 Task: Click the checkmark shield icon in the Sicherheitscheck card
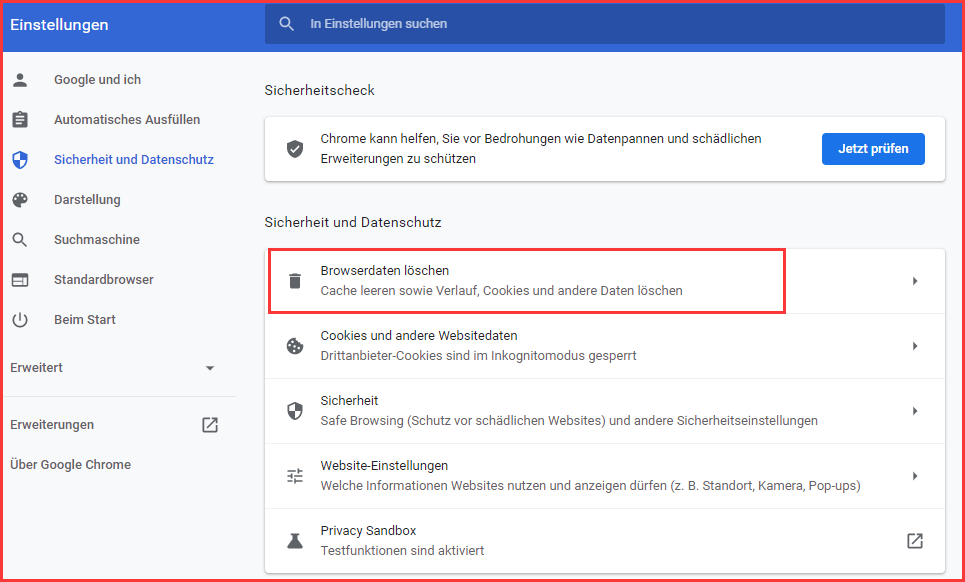pos(295,148)
